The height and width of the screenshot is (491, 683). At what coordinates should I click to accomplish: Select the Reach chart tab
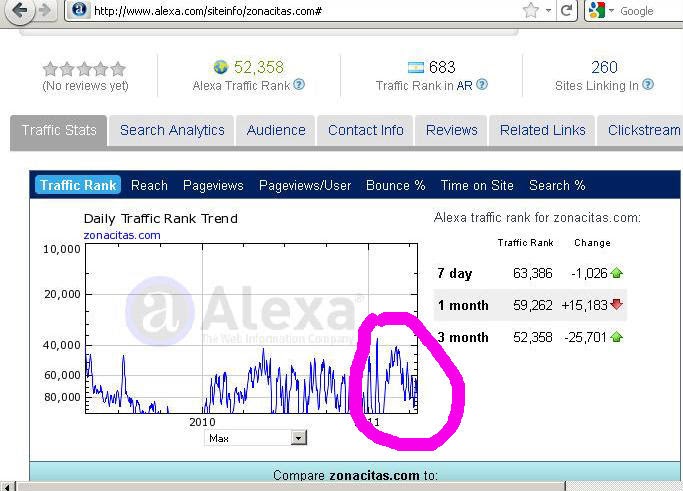(149, 185)
